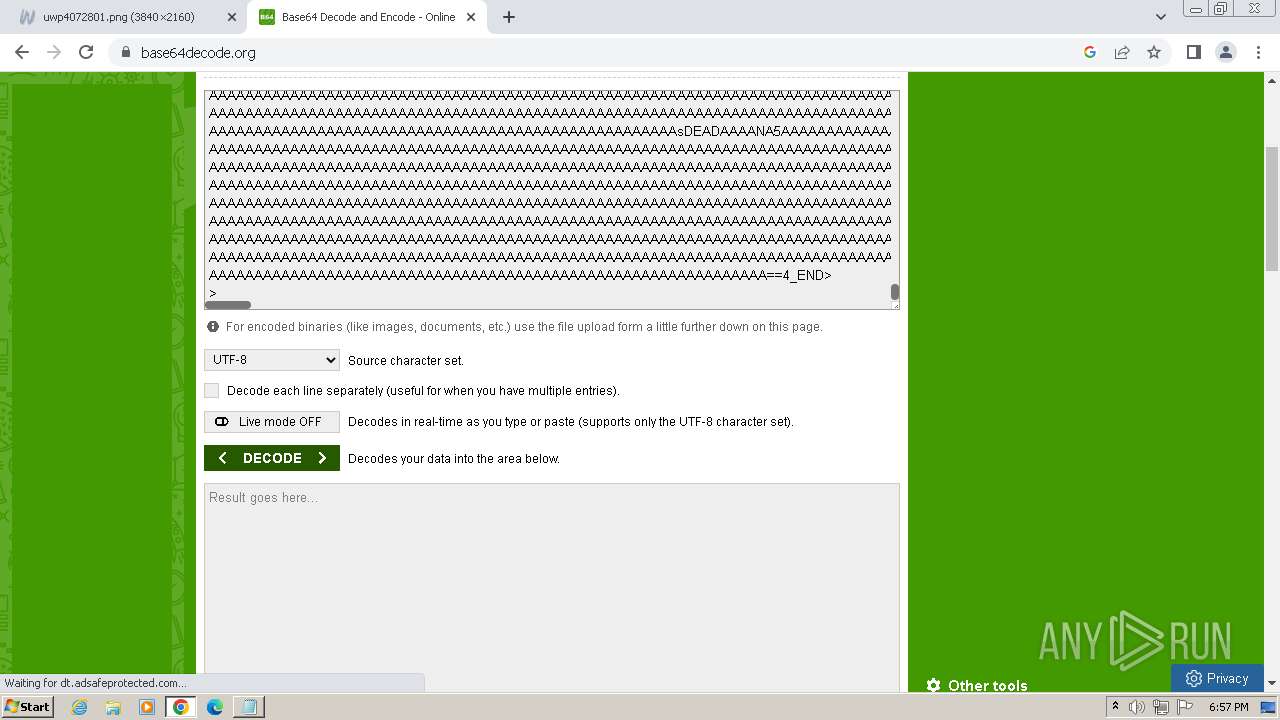Click the horizontal scrollbar of input area

(x=229, y=304)
